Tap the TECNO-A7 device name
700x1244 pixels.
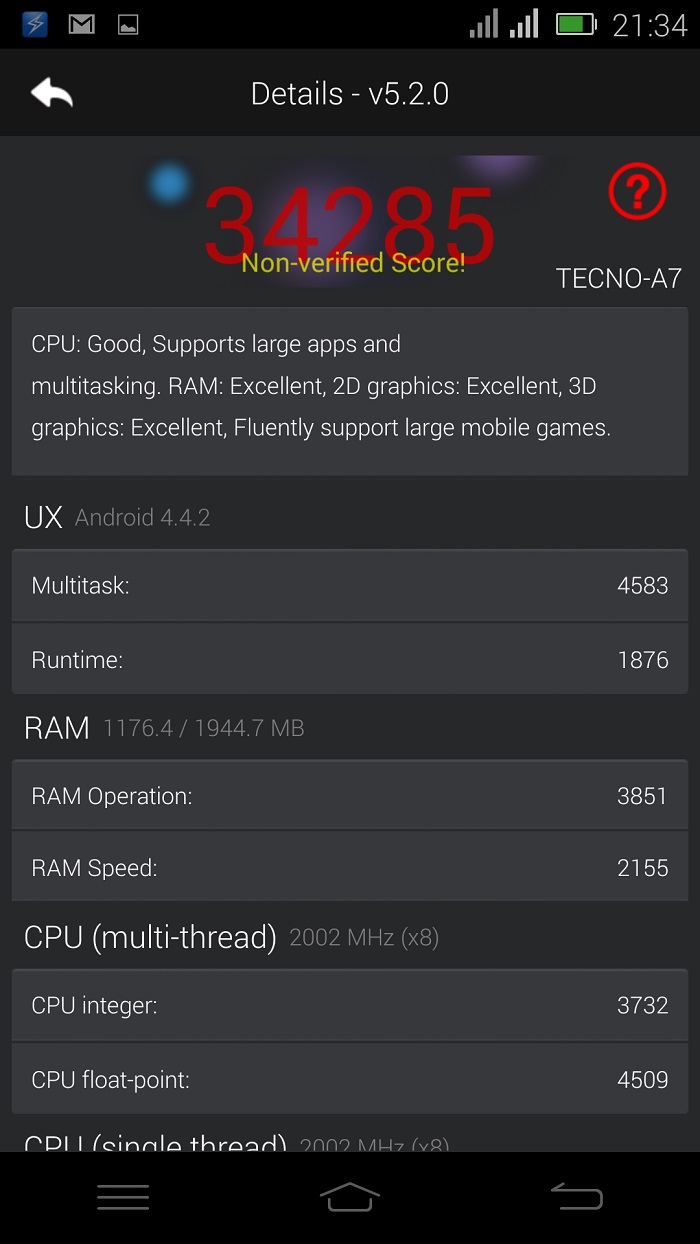pyautogui.click(x=618, y=279)
